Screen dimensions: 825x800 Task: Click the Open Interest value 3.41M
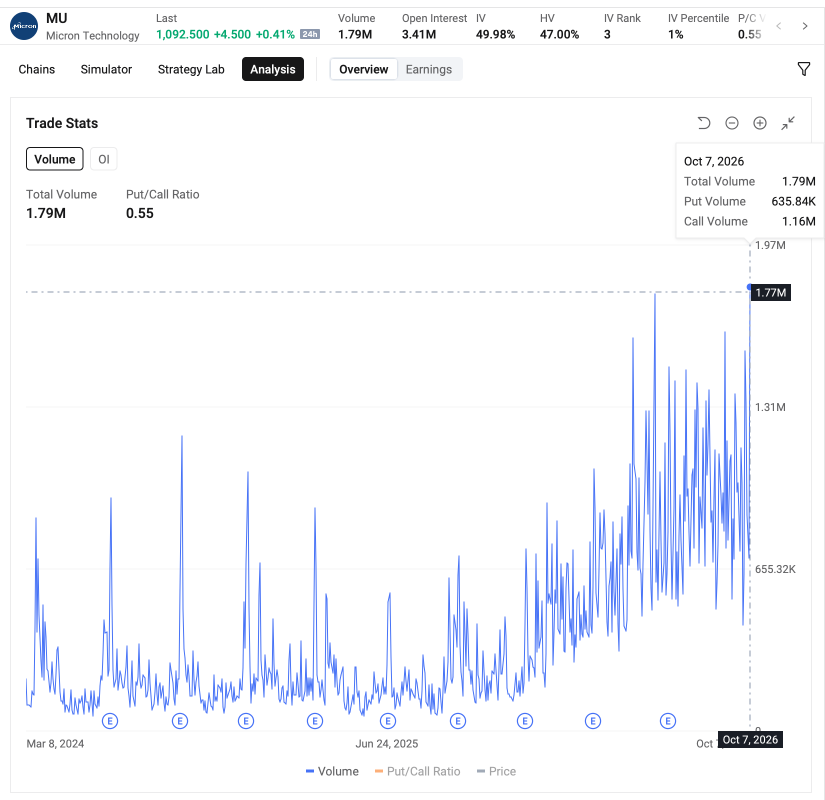pyautogui.click(x=419, y=34)
